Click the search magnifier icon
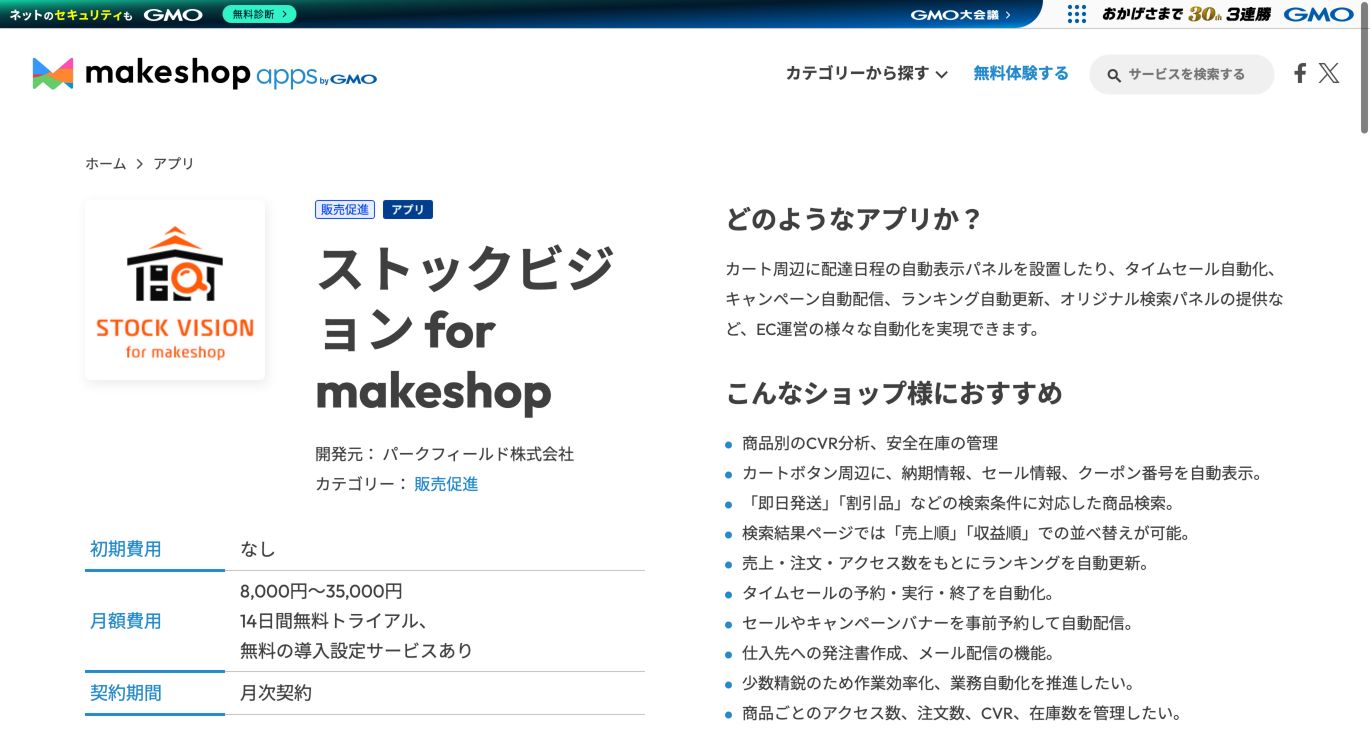Image resolution: width=1370 pixels, height=746 pixels. click(1113, 74)
